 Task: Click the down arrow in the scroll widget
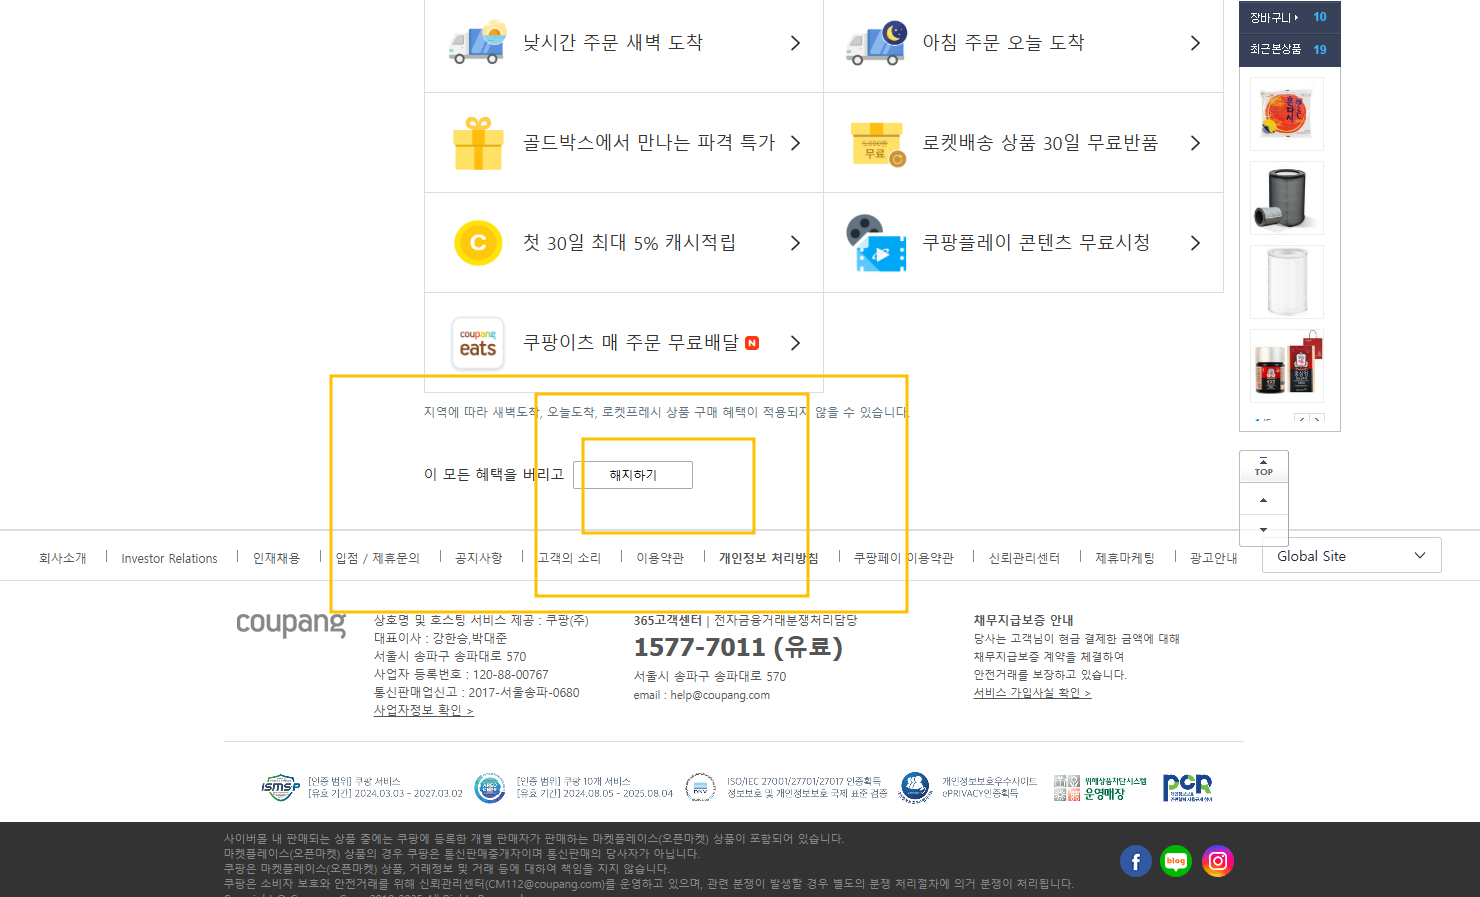click(x=1264, y=529)
